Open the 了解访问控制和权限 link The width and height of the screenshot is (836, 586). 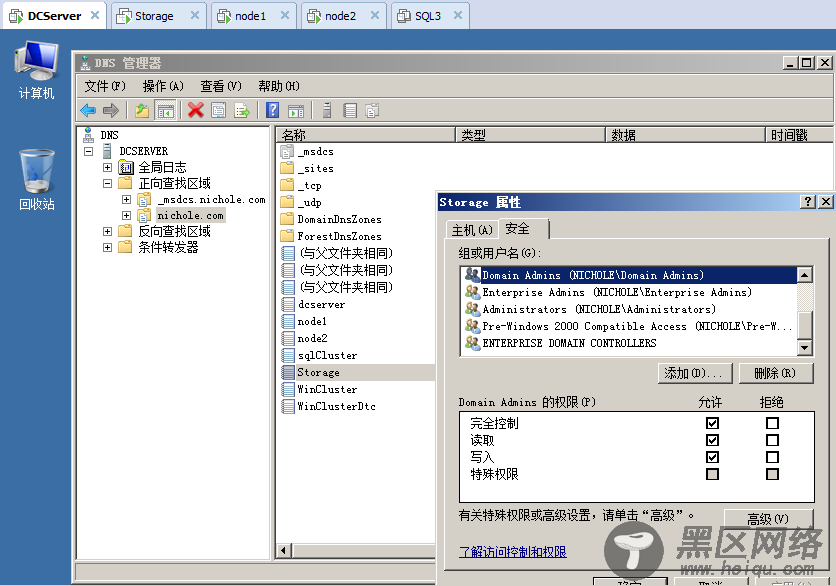tap(513, 552)
